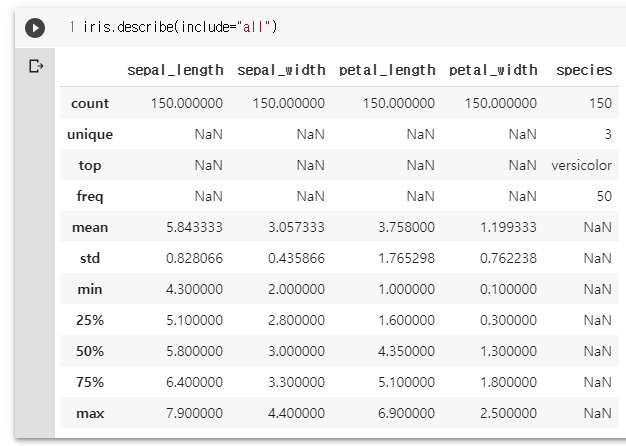Click the sepal_width column header
626x446 pixels.
click(x=281, y=70)
